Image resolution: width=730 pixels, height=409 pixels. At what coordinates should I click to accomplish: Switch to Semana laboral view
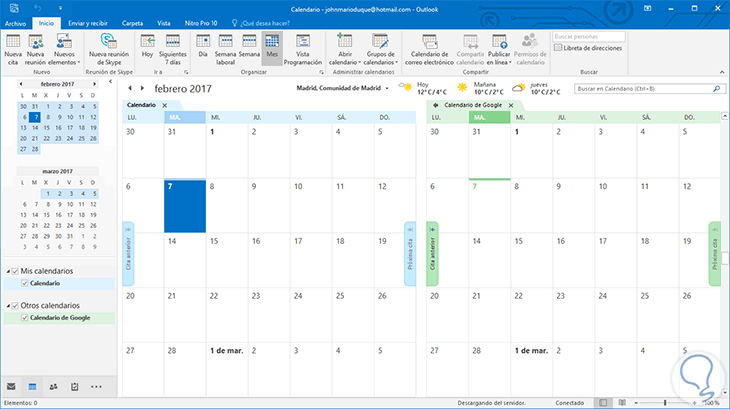click(225, 50)
